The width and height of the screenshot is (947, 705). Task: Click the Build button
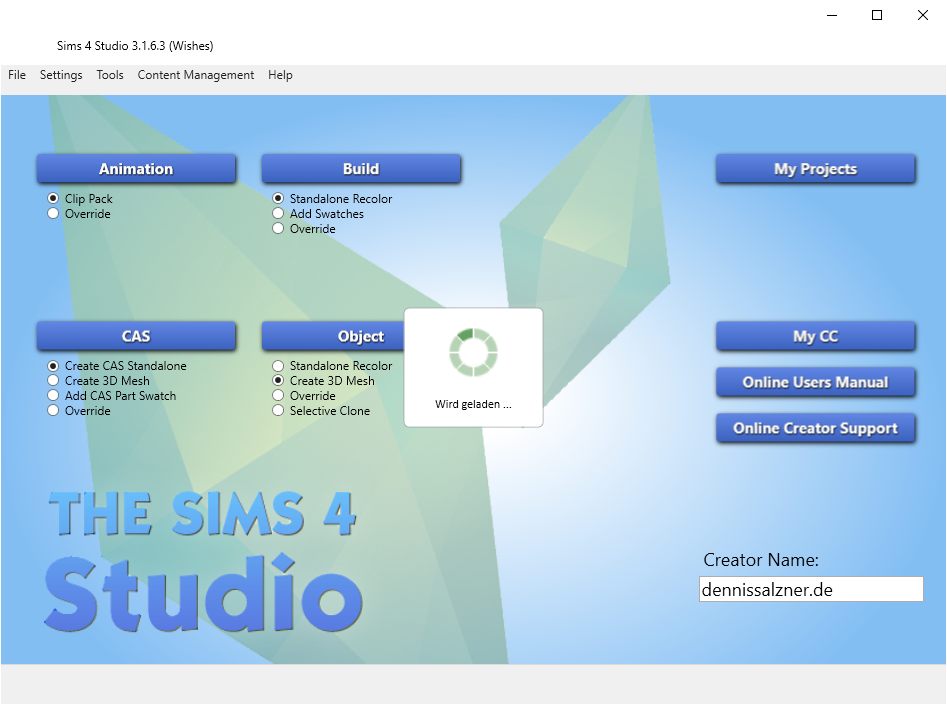tap(361, 169)
